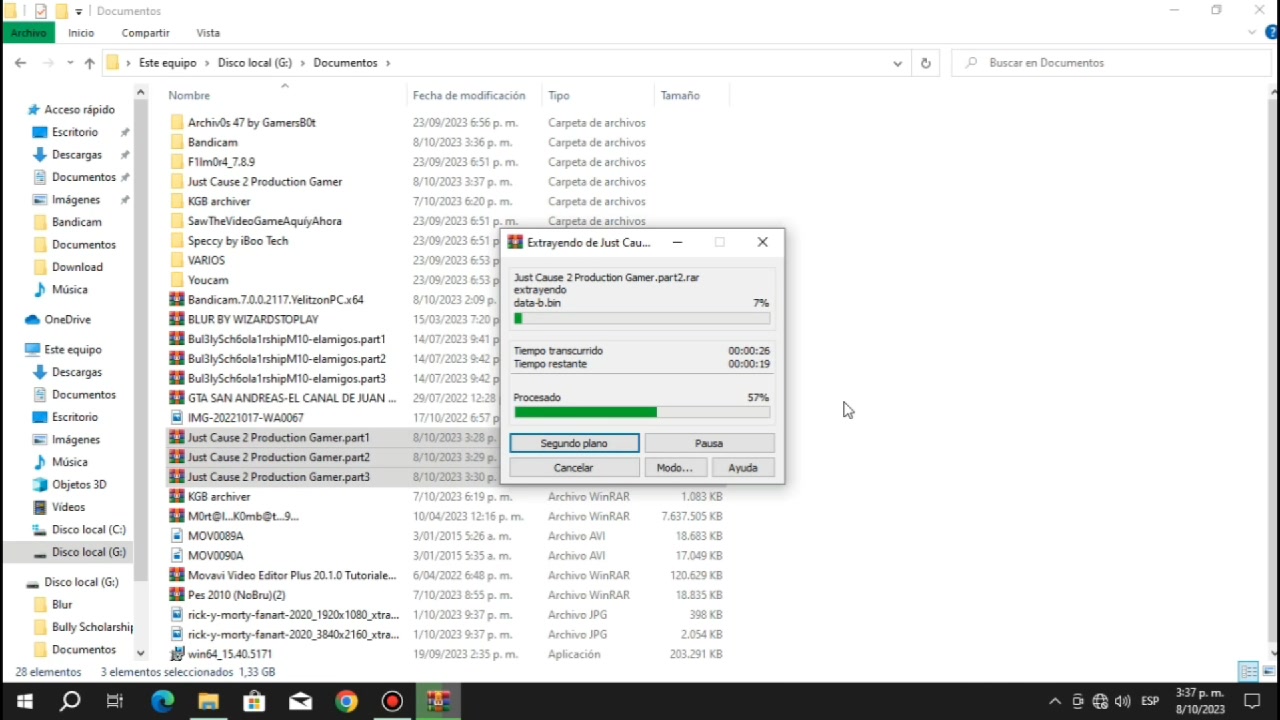Select Just Cause 2 Production Gamer folder
Screen dimensions: 1280x720
265,182
